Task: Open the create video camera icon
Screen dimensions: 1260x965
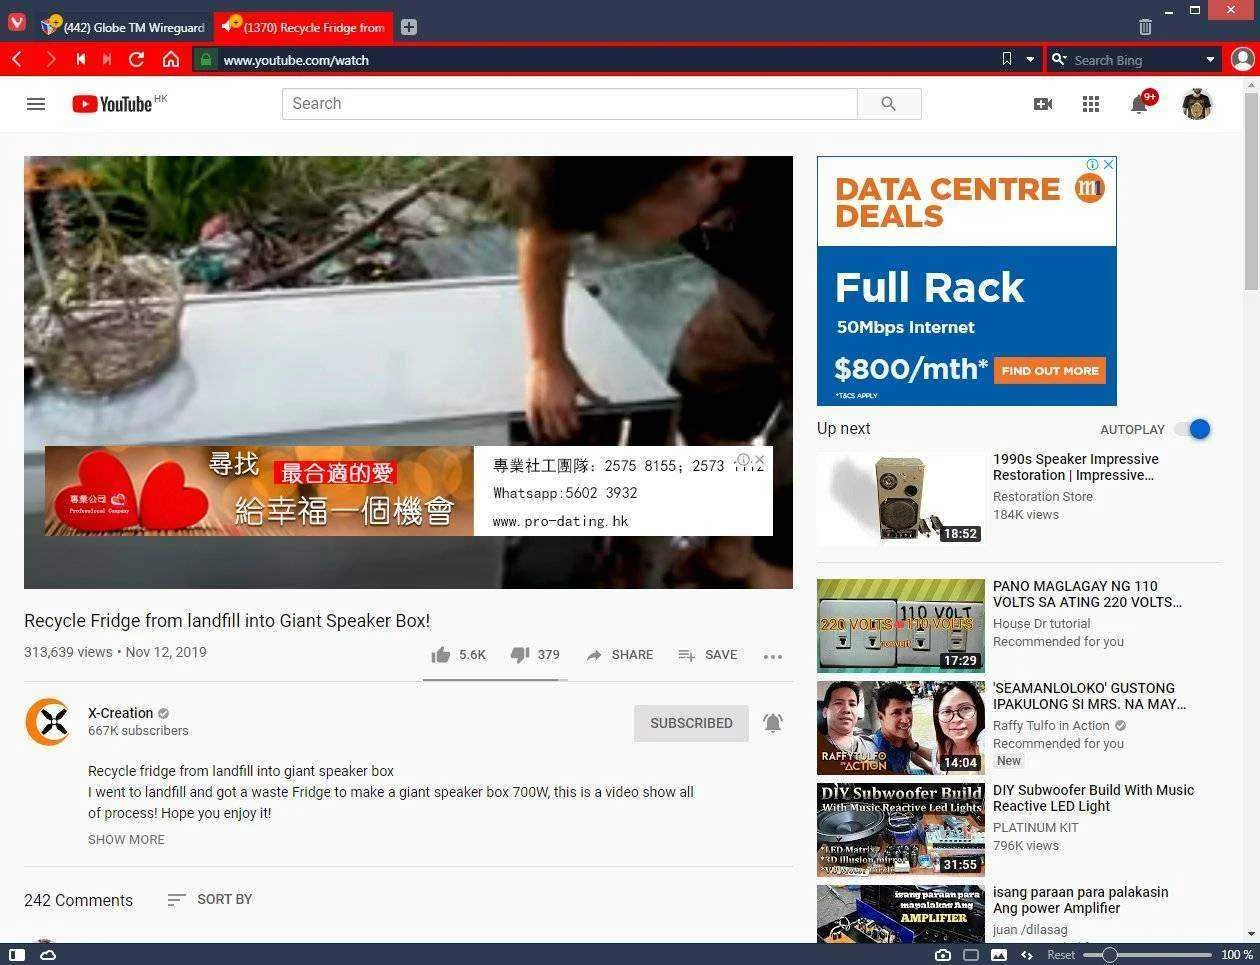Action: tap(1043, 104)
